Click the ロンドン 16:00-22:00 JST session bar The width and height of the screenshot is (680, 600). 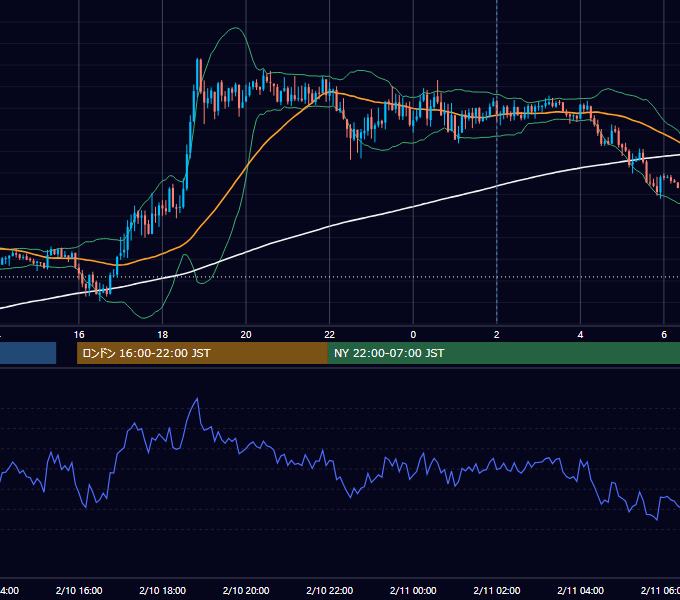pyautogui.click(x=202, y=353)
